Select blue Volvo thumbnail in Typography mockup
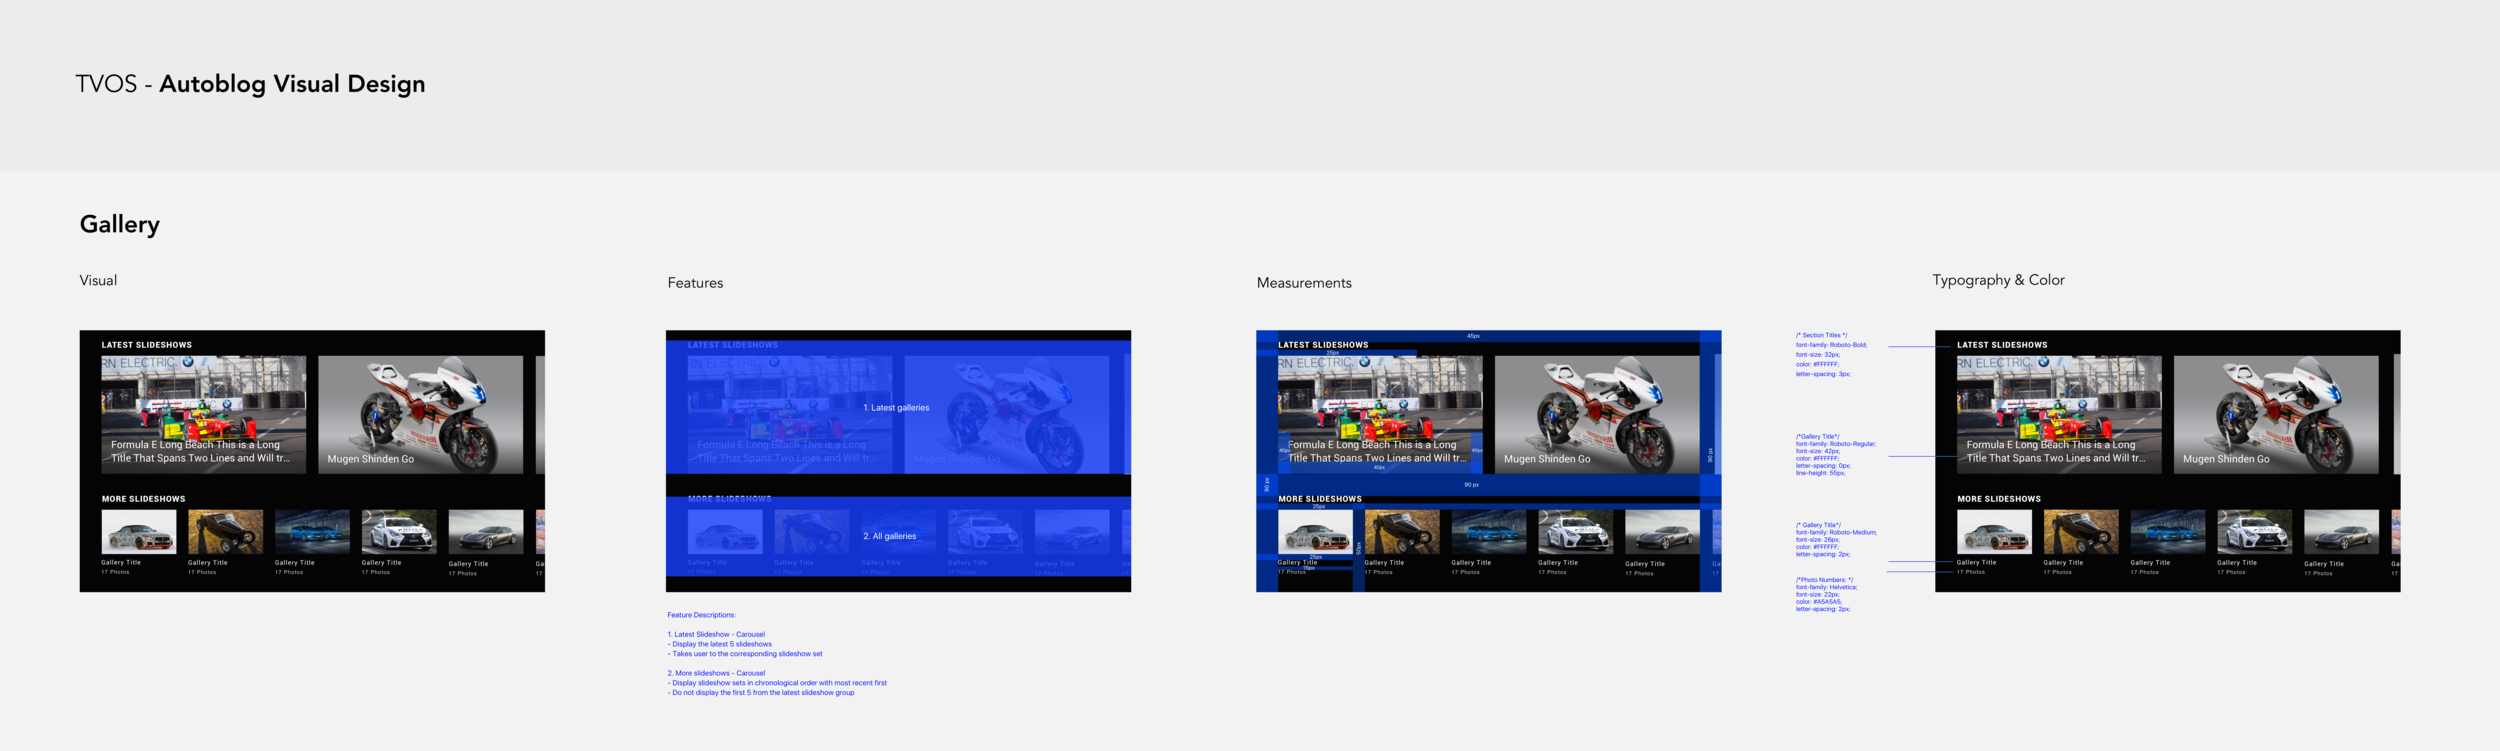The width and height of the screenshot is (2500, 751). click(x=2168, y=531)
